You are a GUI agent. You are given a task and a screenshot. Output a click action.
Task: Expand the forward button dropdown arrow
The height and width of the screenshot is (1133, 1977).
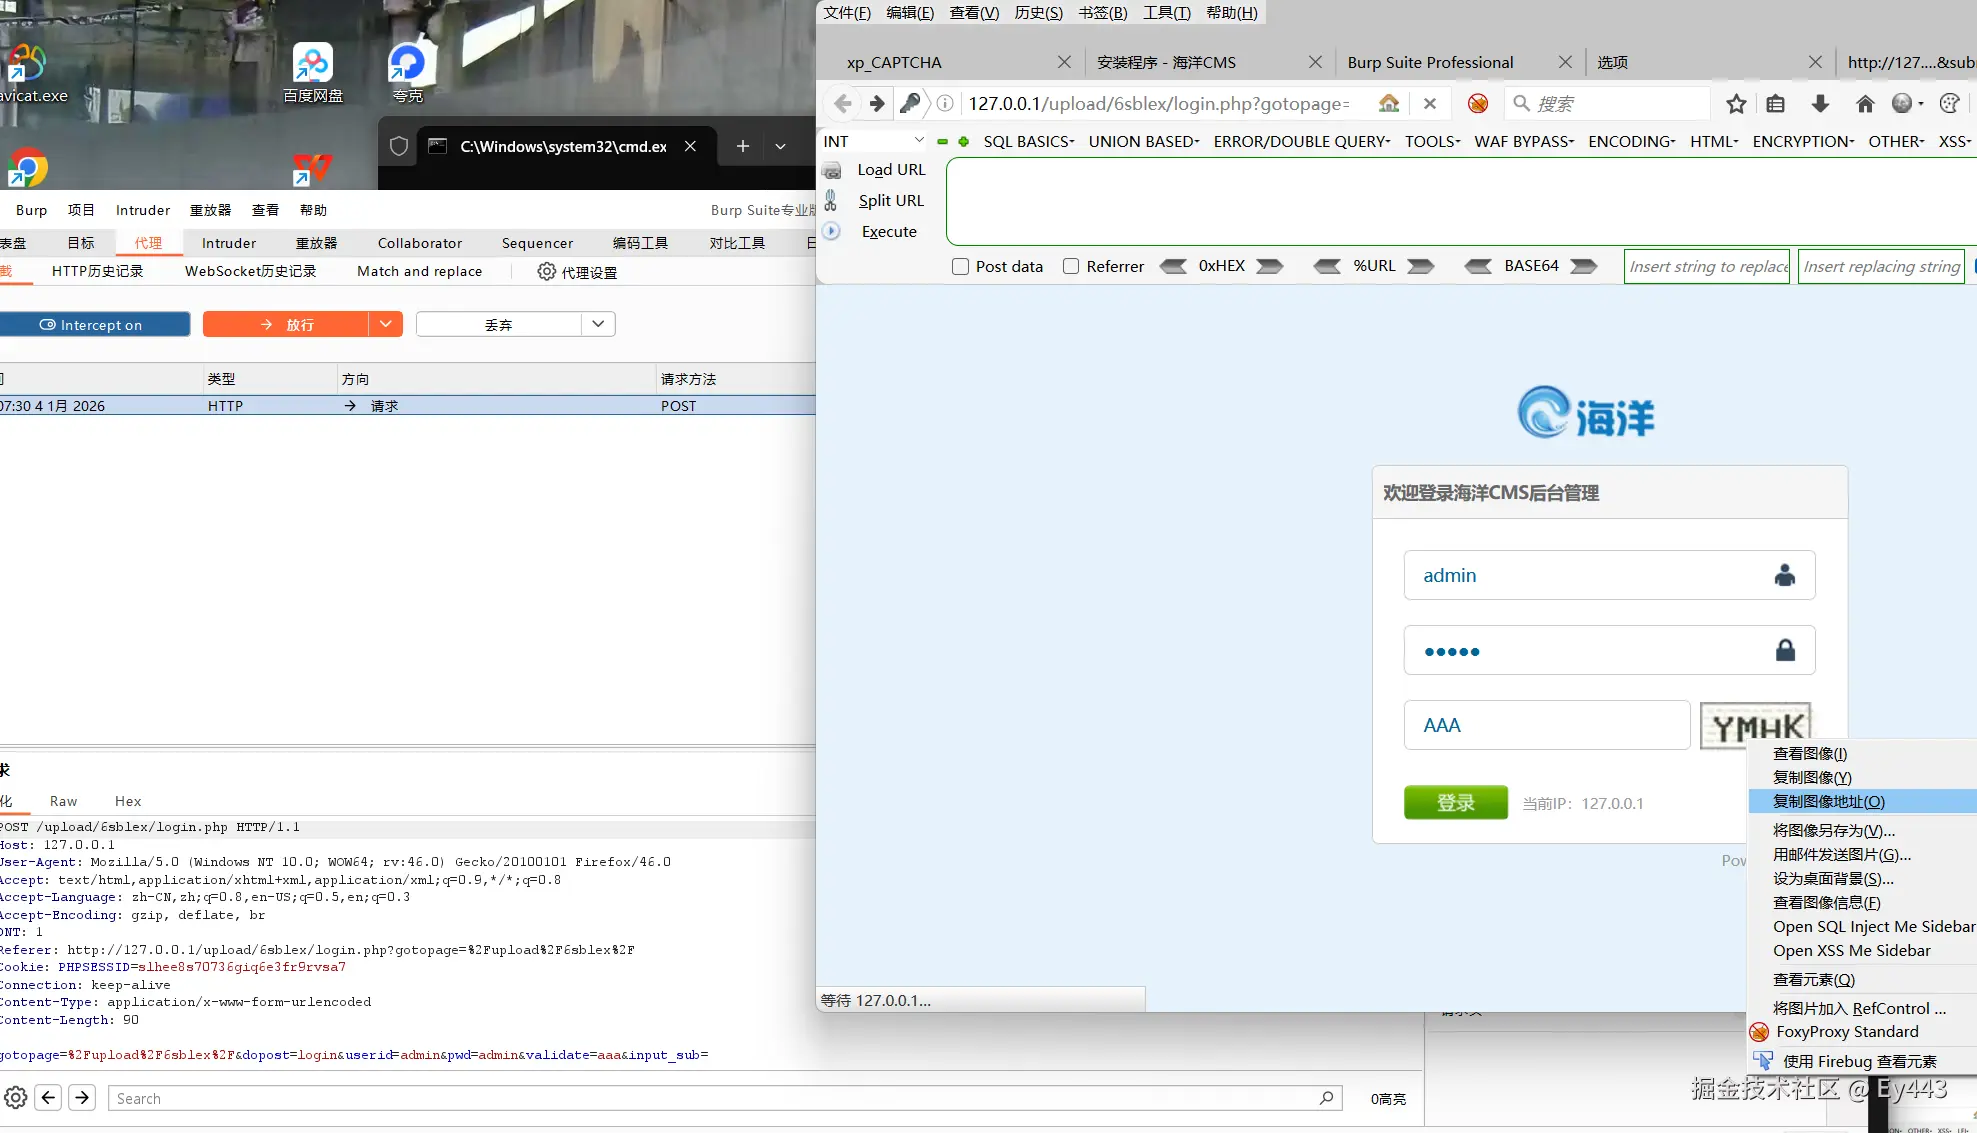point(385,324)
